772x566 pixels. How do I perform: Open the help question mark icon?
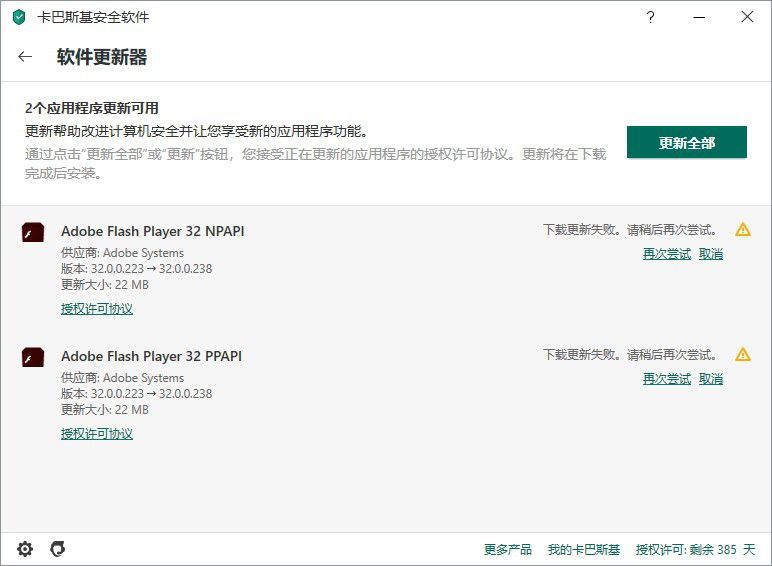coord(651,17)
